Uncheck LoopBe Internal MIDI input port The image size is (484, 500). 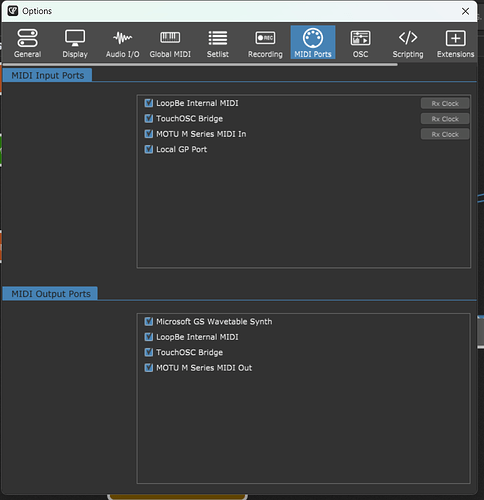click(149, 103)
